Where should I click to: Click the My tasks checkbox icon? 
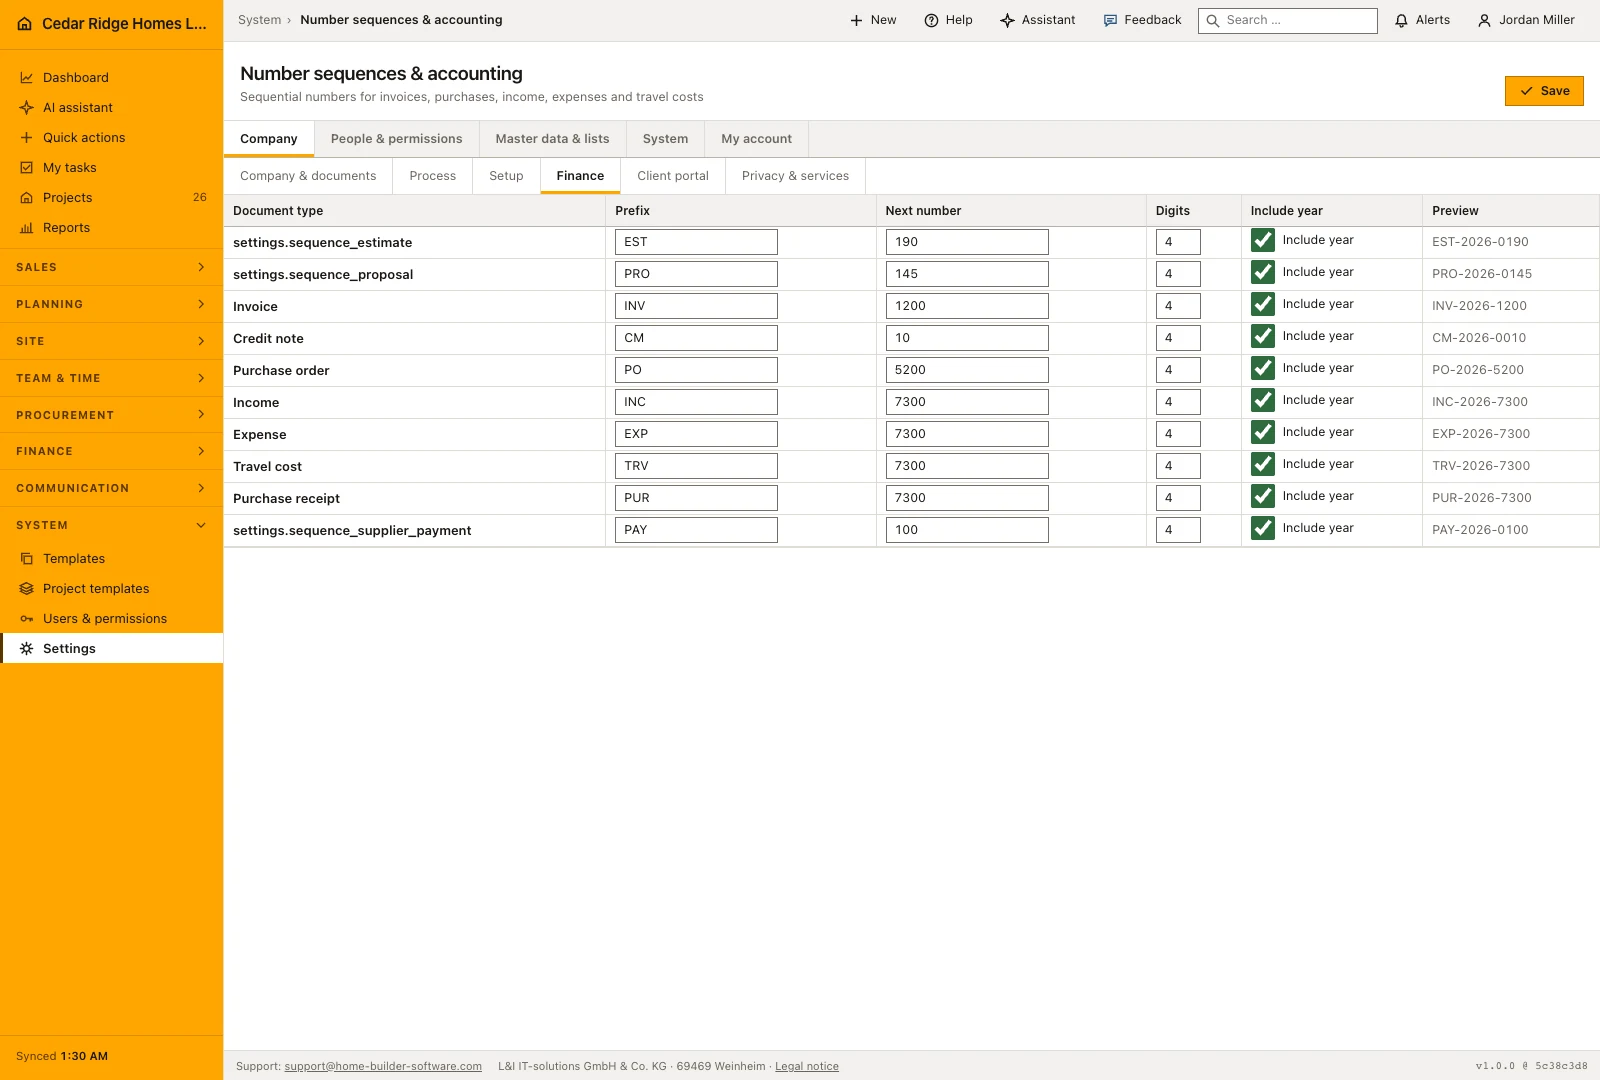click(x=27, y=168)
